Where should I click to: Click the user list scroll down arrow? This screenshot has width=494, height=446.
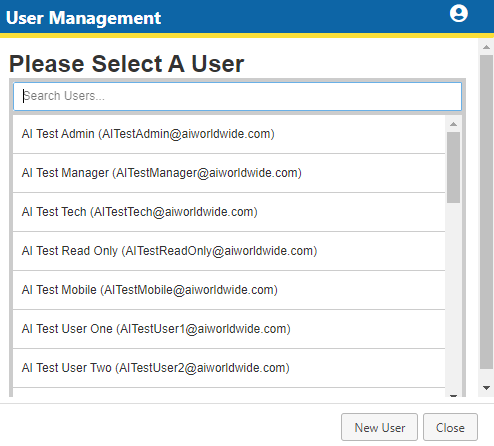point(453,396)
